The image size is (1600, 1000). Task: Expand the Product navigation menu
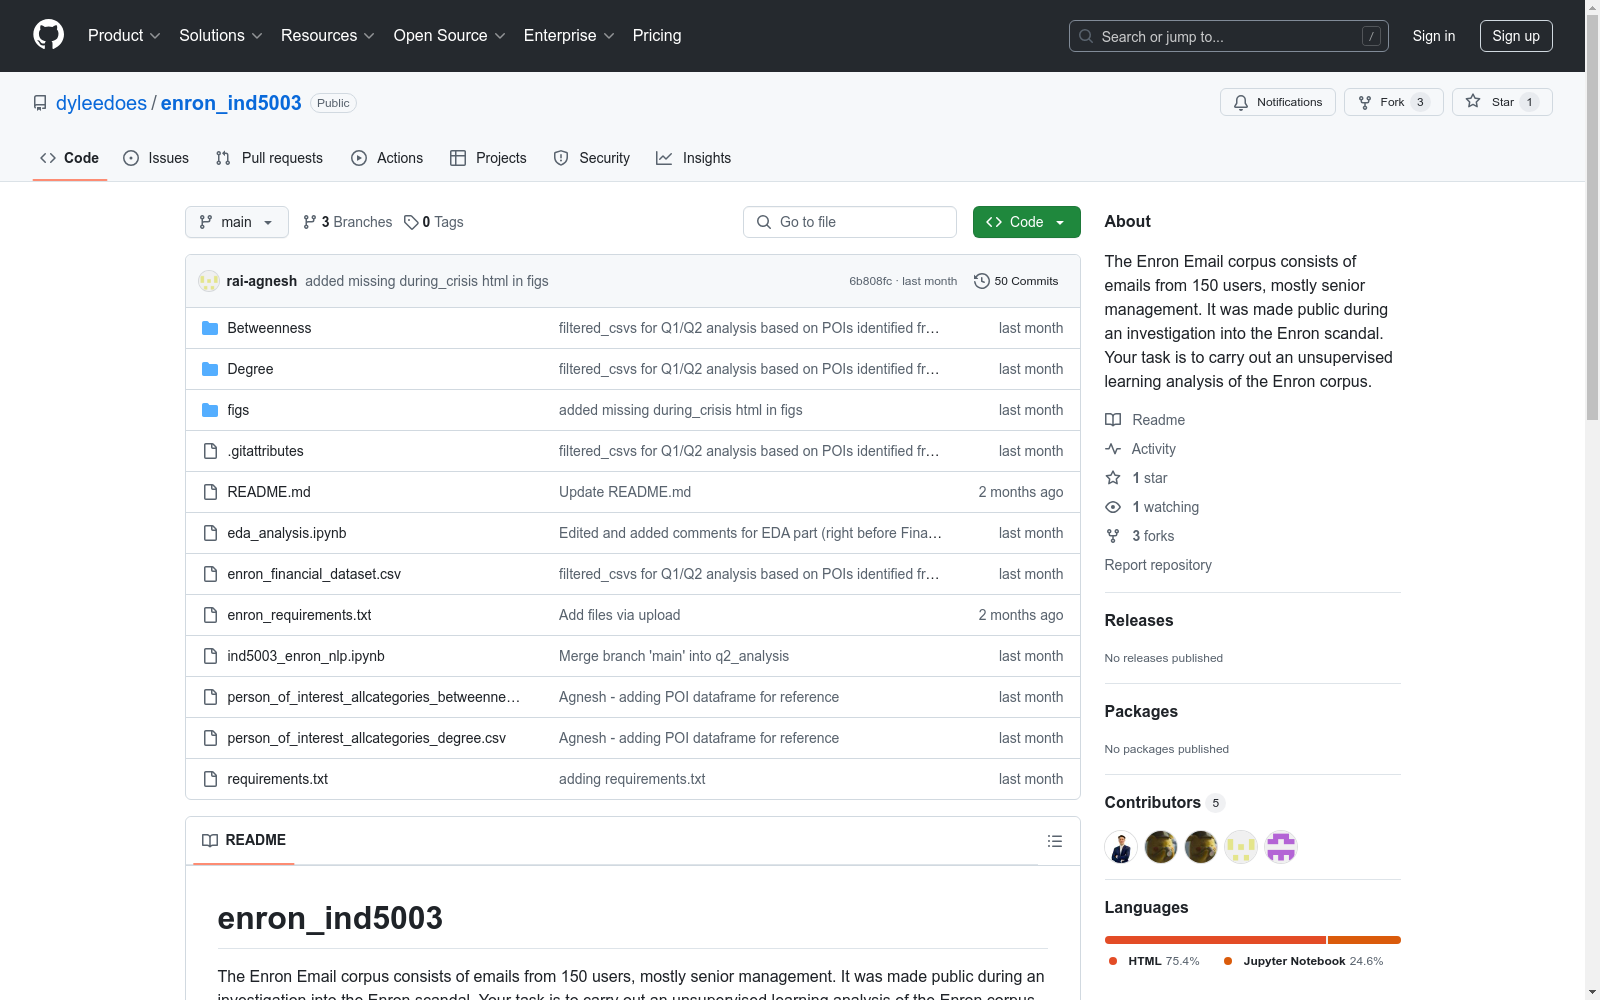click(x=124, y=36)
